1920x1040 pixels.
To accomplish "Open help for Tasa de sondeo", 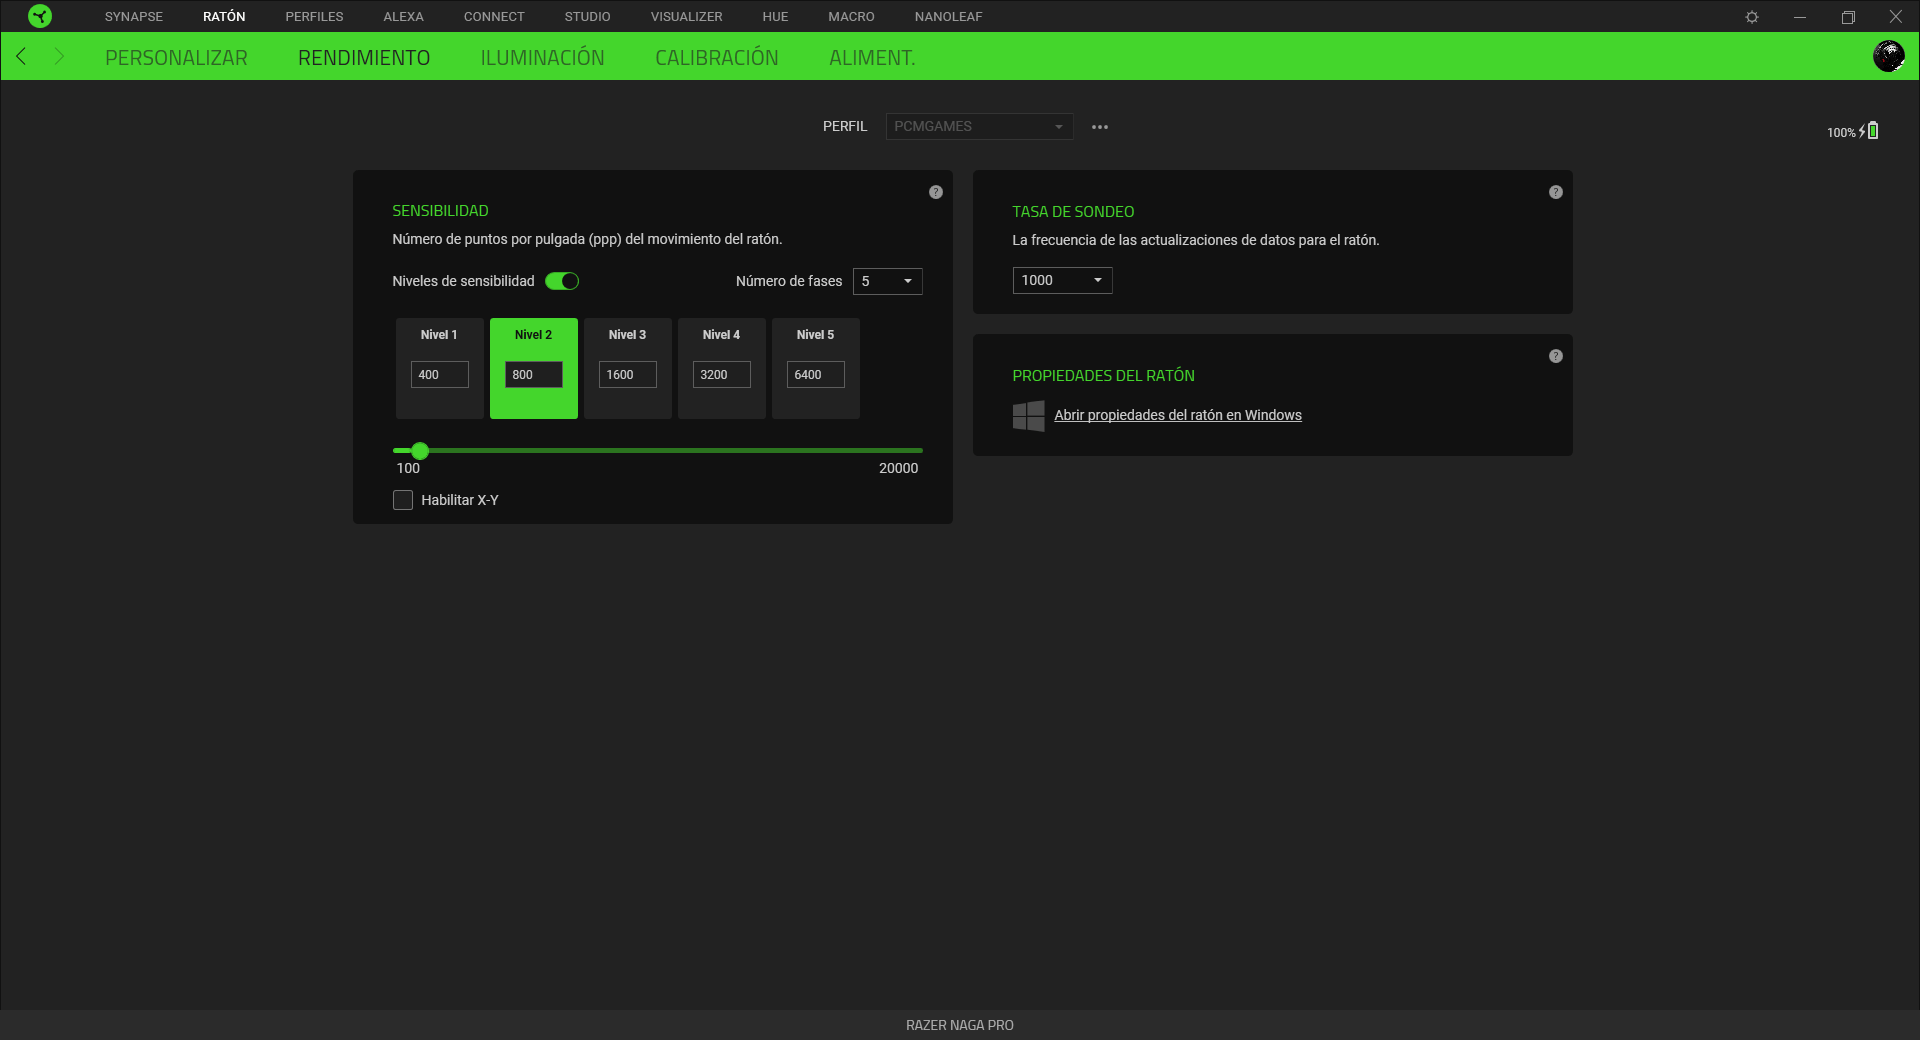I will pos(1555,191).
